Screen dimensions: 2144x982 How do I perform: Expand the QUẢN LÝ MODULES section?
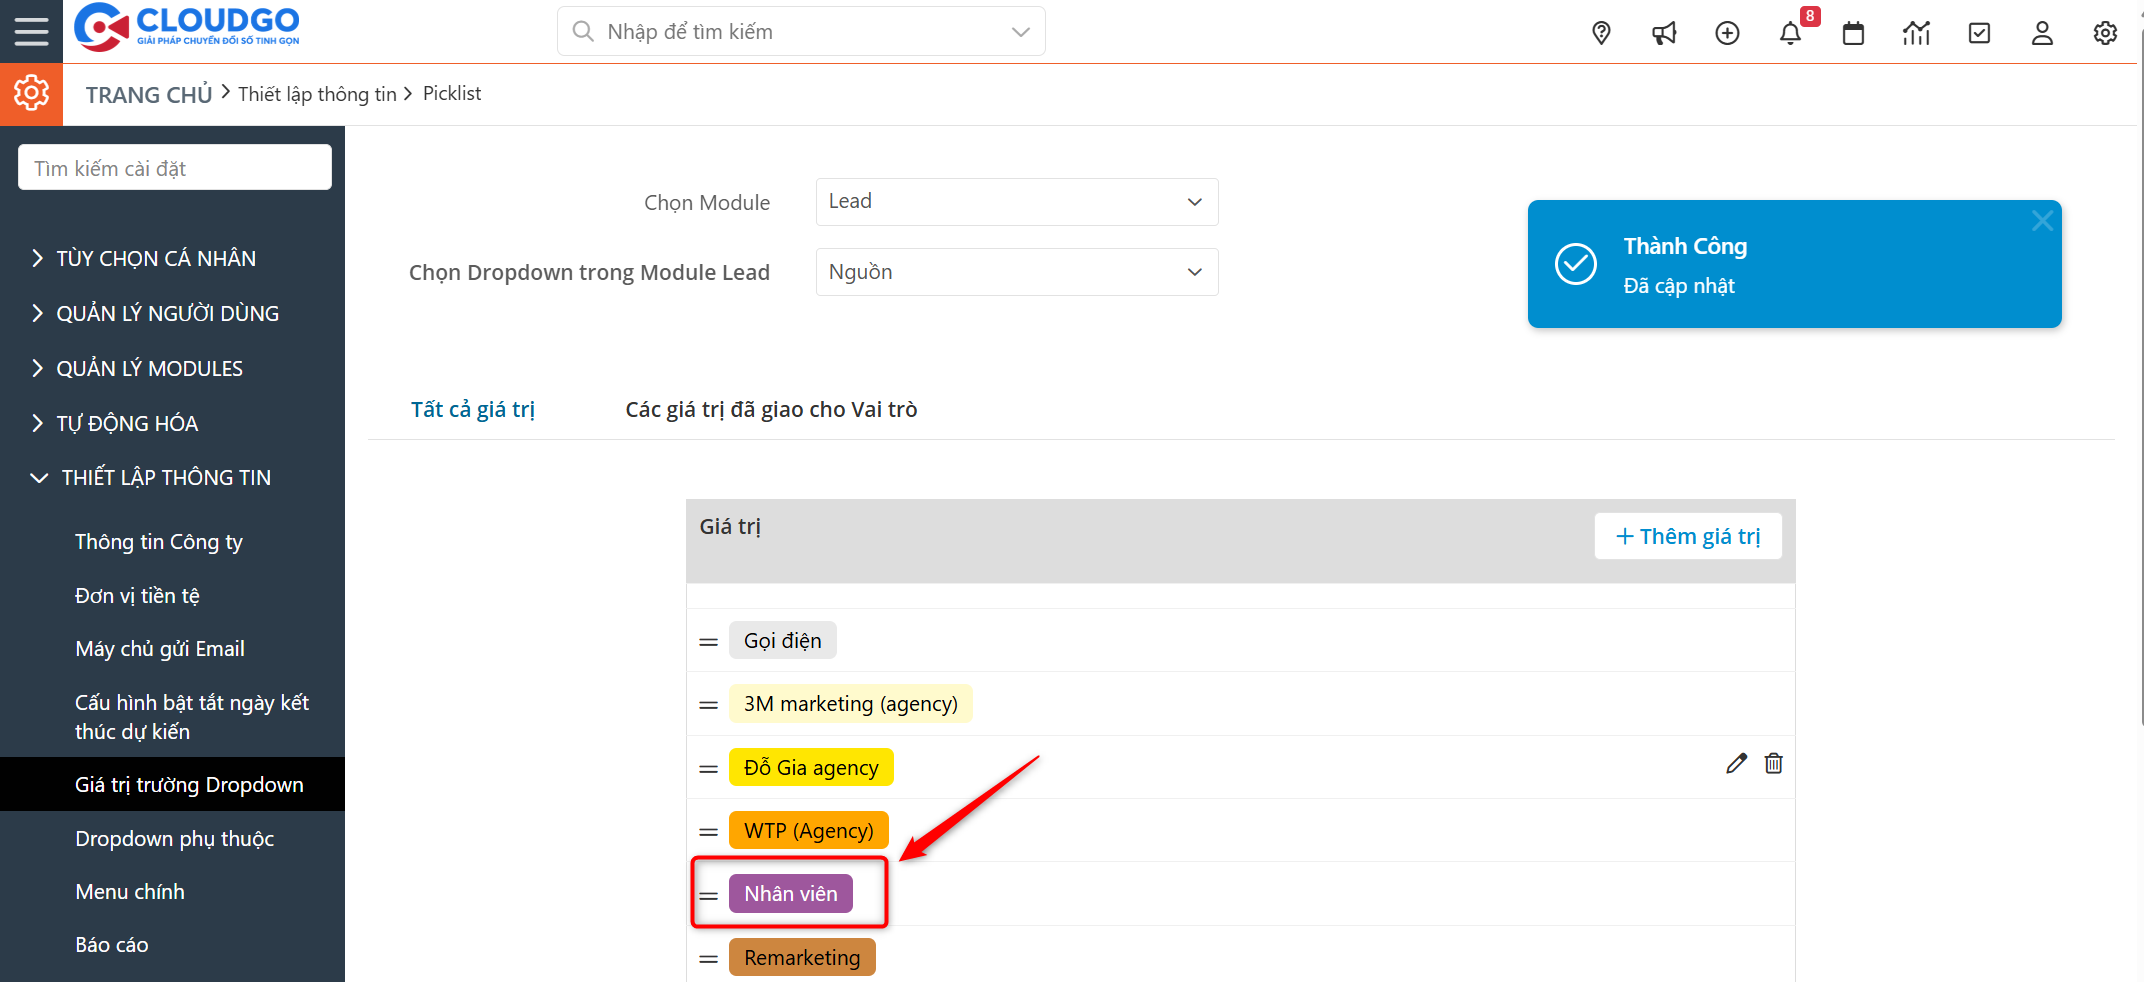pyautogui.click(x=148, y=367)
